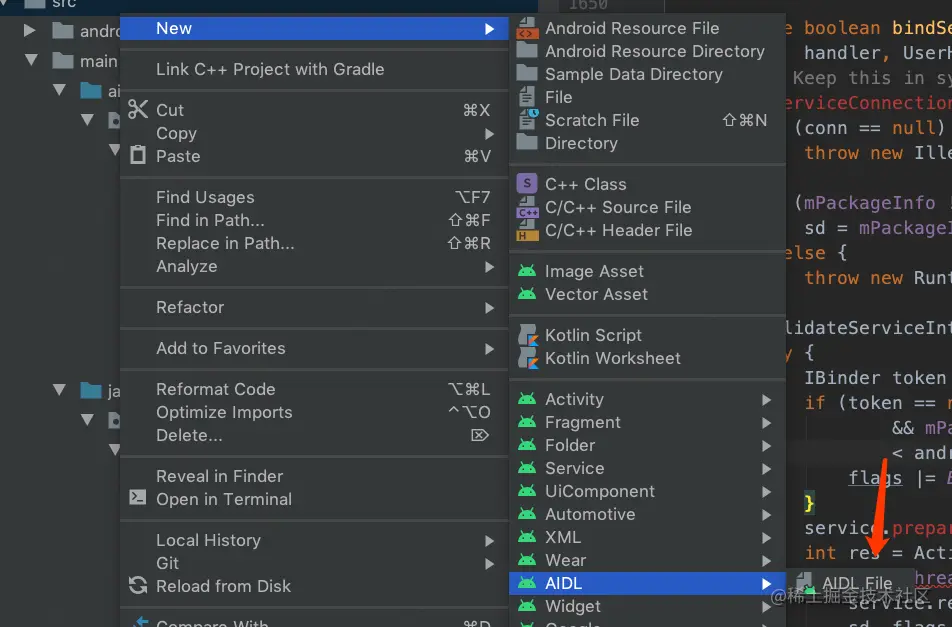Expand the Wear submenu arrow
Image resolution: width=952 pixels, height=627 pixels.
pos(767,561)
